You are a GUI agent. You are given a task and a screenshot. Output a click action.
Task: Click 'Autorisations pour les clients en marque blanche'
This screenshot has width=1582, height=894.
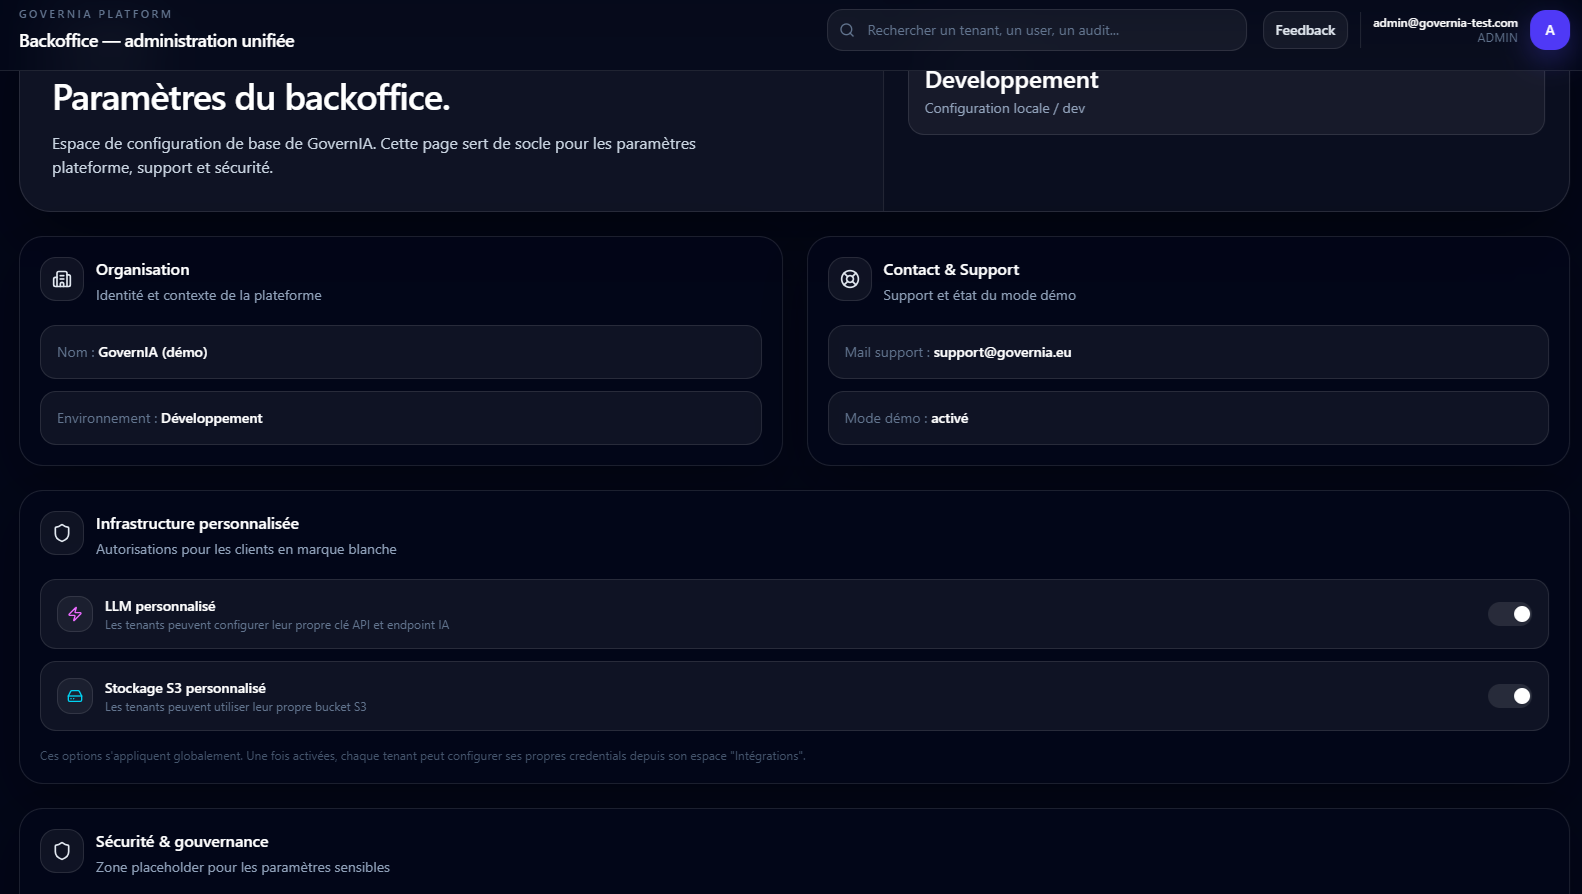click(246, 549)
